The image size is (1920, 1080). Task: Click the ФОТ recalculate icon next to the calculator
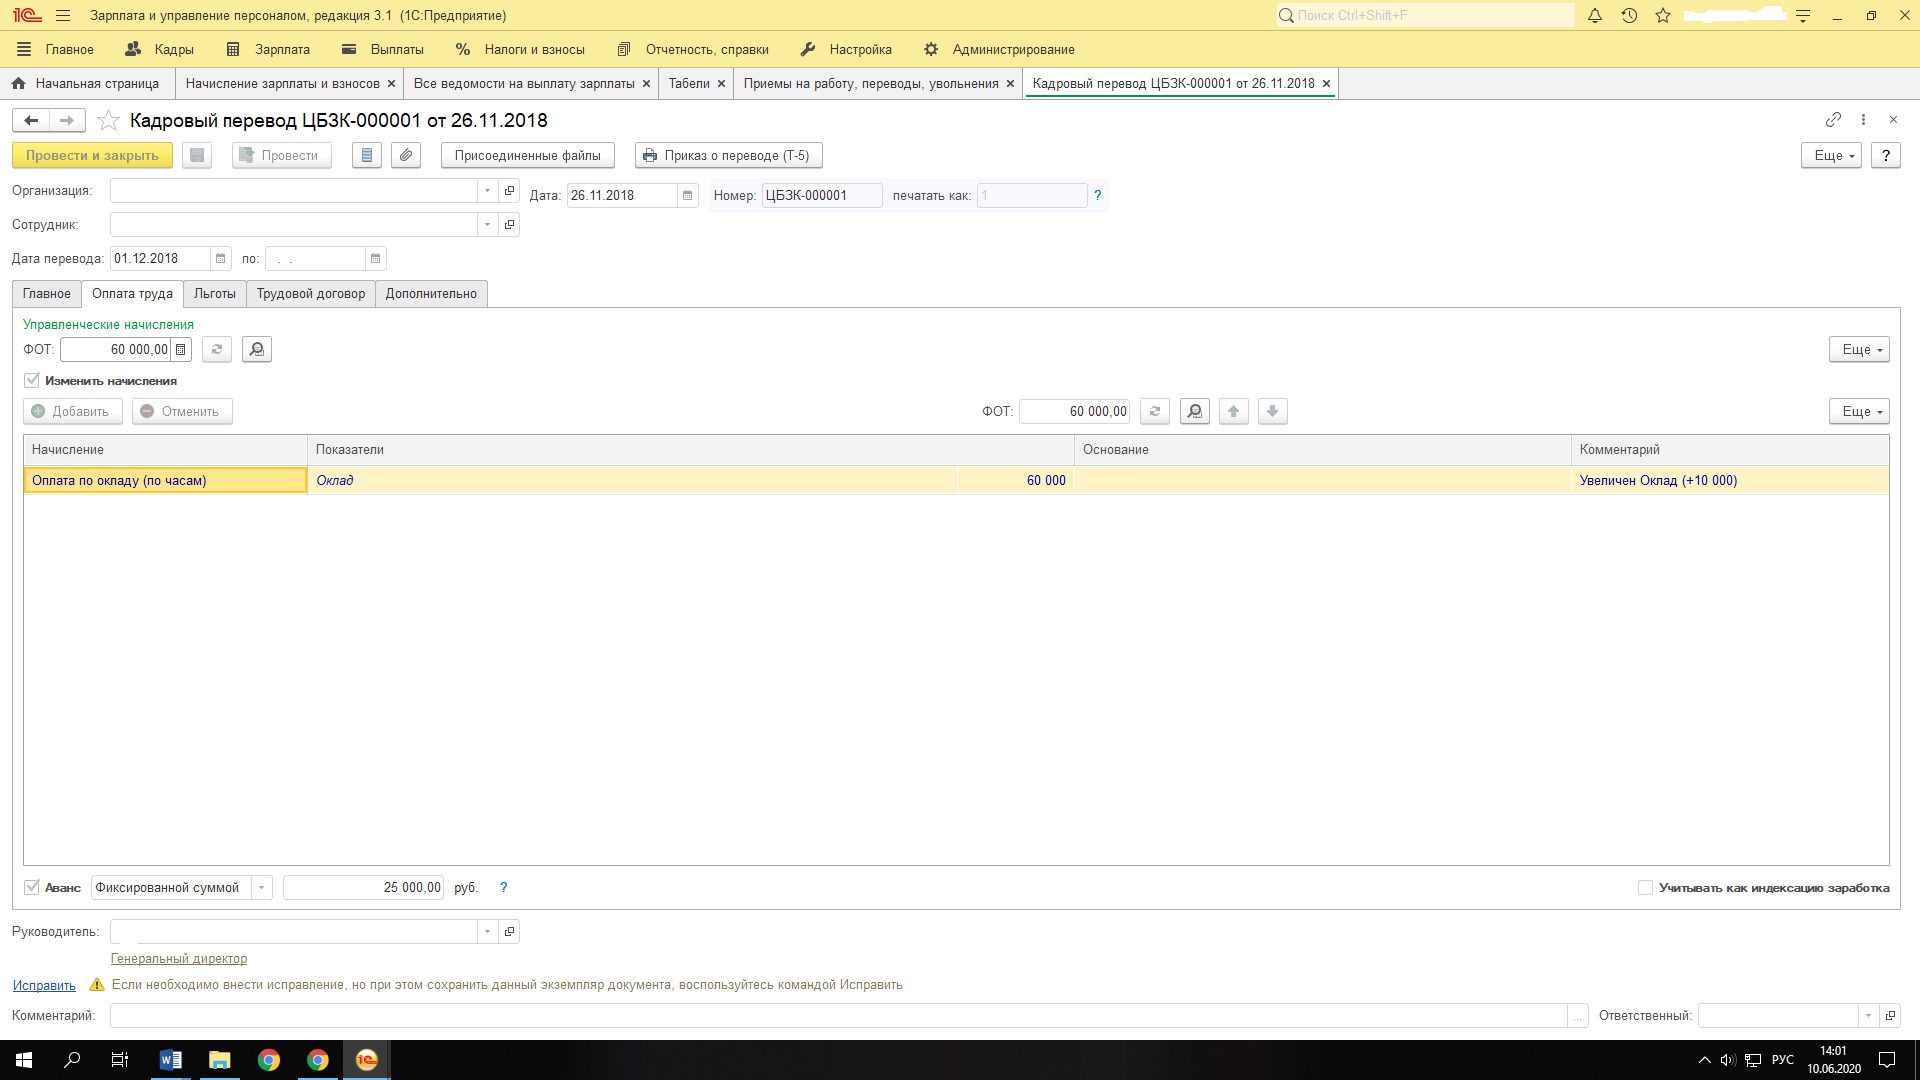(217, 349)
